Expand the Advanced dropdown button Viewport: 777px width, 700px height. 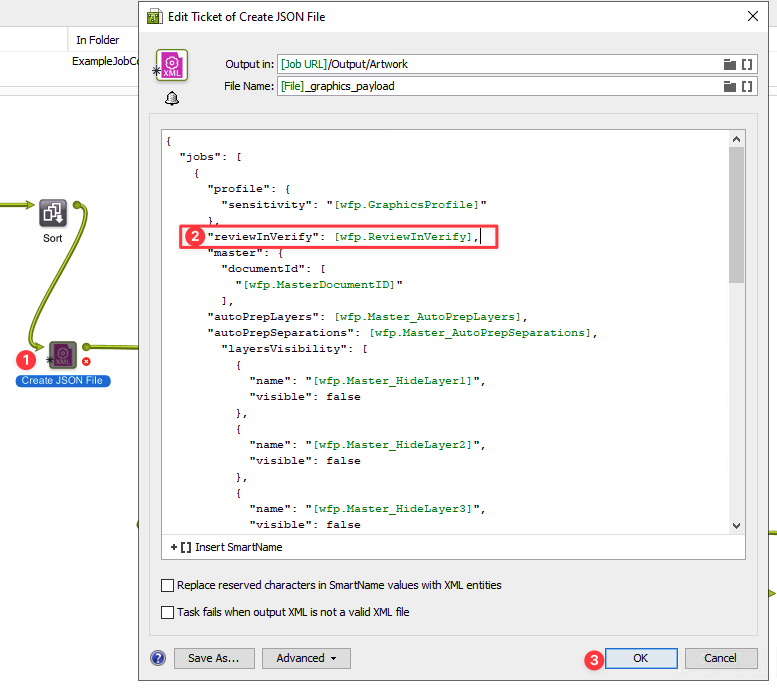306,658
